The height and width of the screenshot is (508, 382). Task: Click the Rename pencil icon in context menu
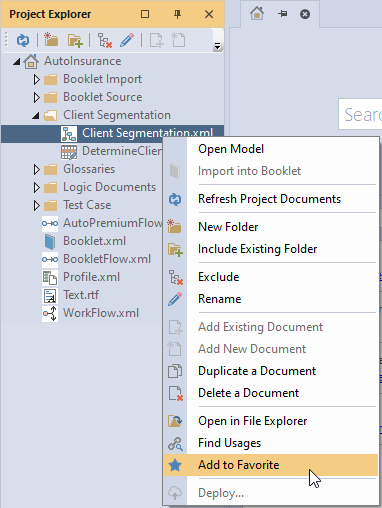point(175,299)
